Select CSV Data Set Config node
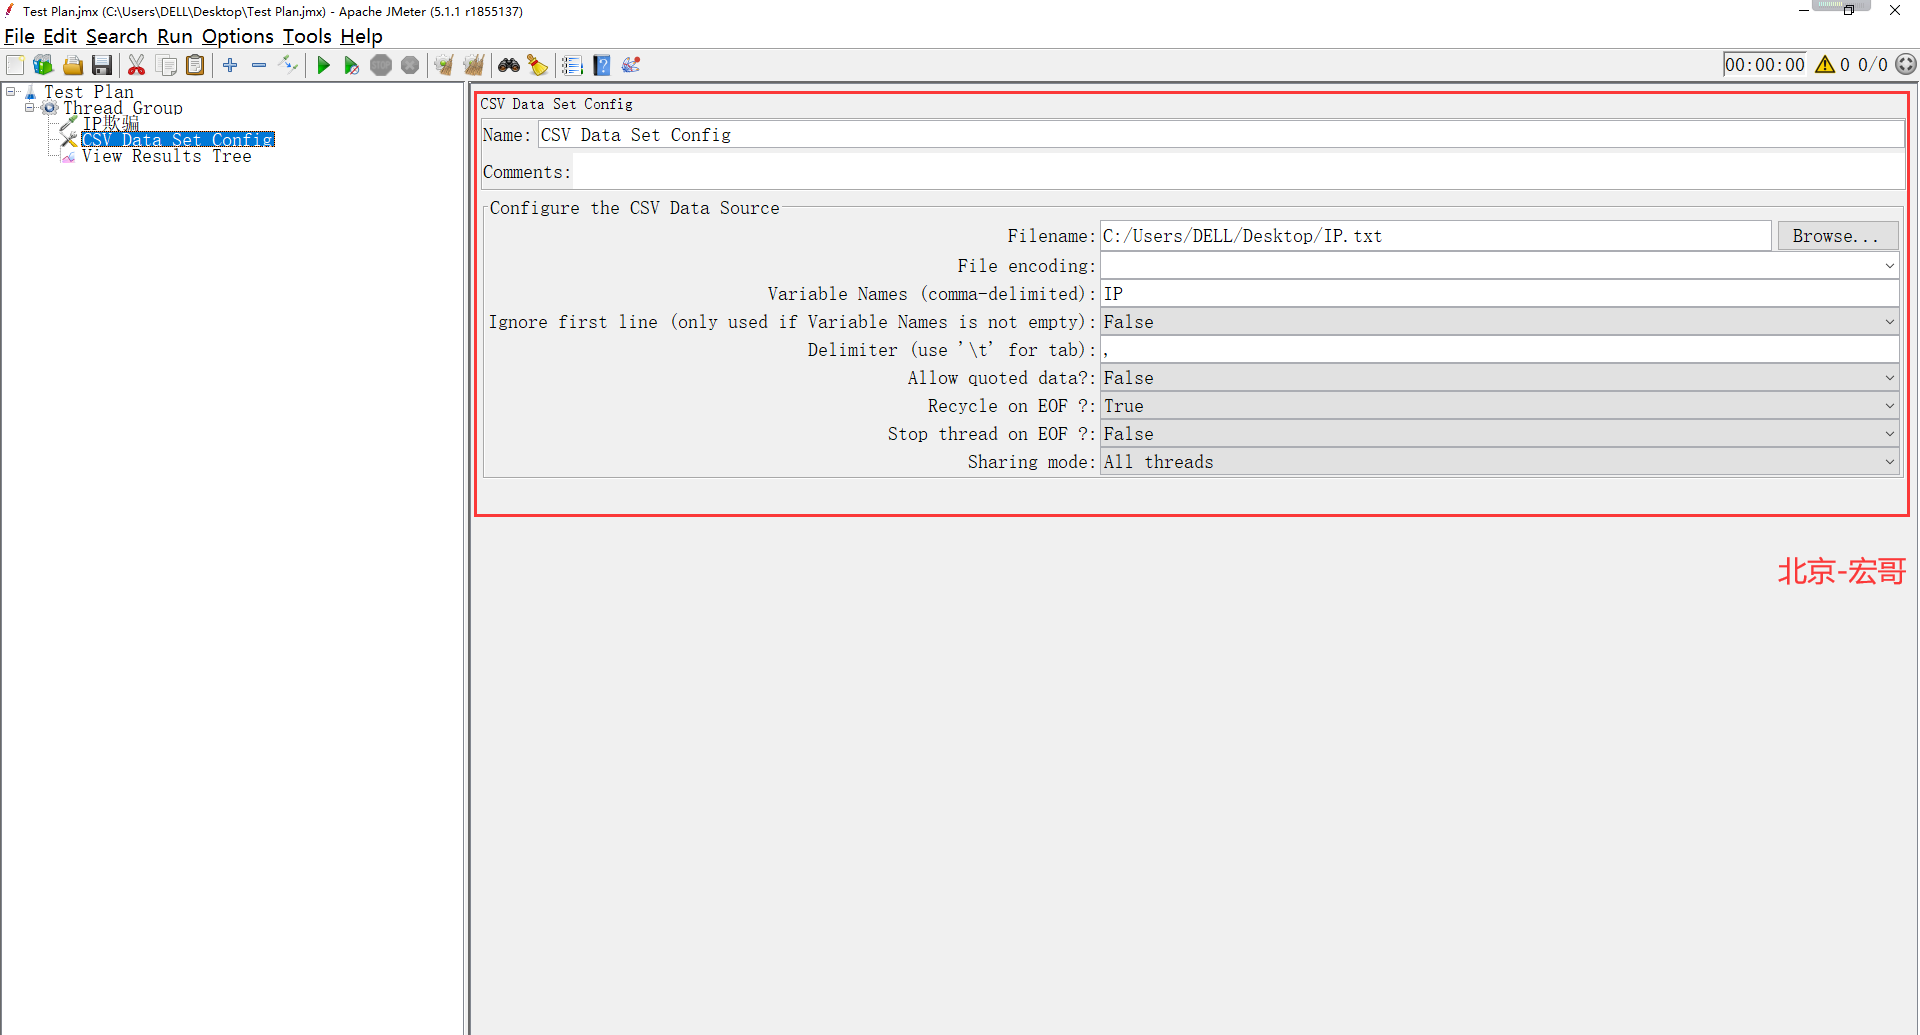The height and width of the screenshot is (1035, 1920). [178, 140]
